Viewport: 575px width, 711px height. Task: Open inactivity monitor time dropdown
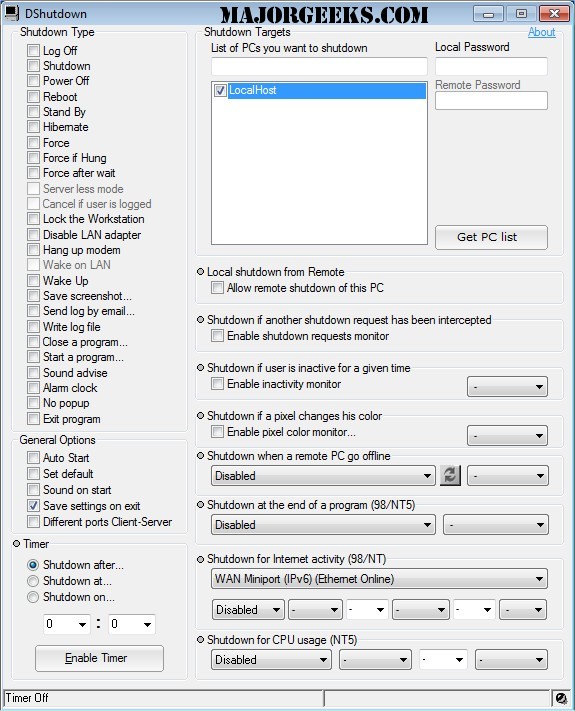[507, 387]
